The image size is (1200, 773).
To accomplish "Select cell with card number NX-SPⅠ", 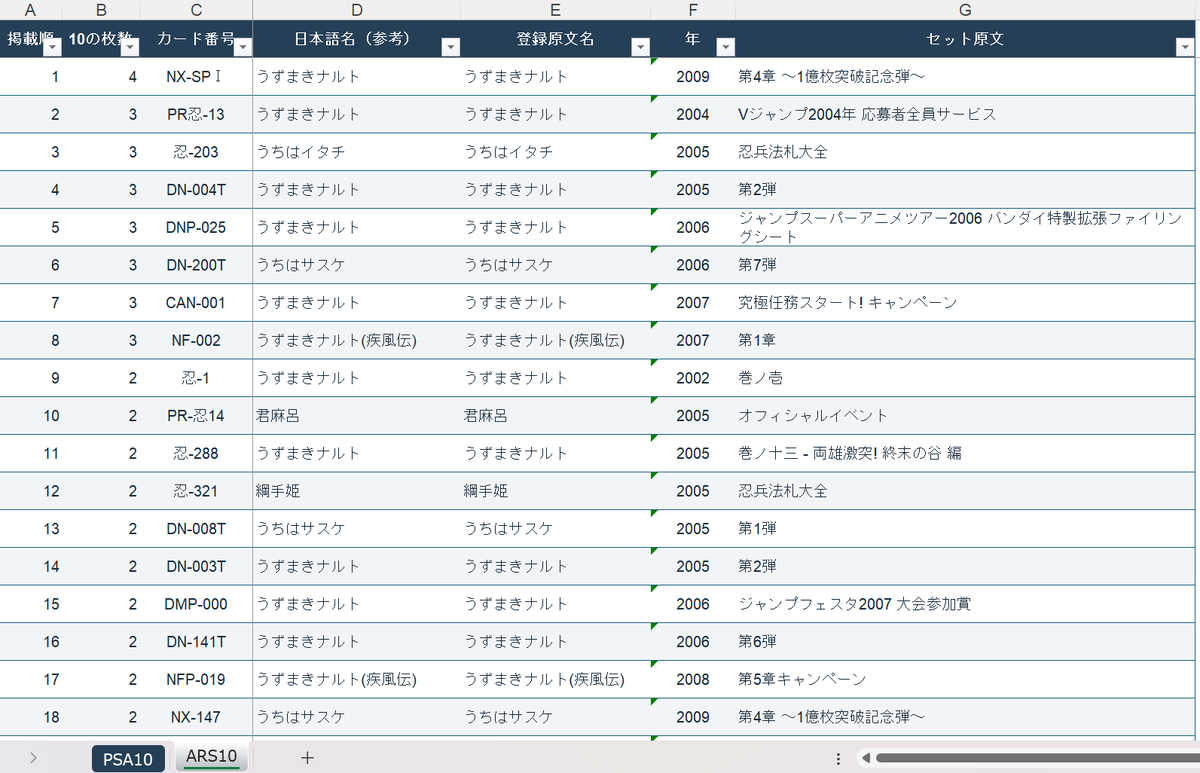I will pos(196,77).
